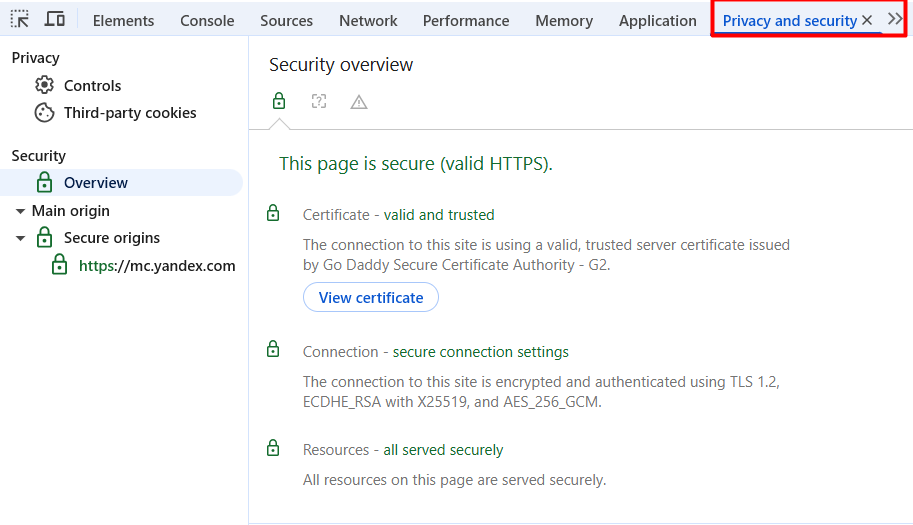Image resolution: width=913 pixels, height=525 pixels.
Task: Show more DevTools tabs with chevron
Action: tap(895, 20)
